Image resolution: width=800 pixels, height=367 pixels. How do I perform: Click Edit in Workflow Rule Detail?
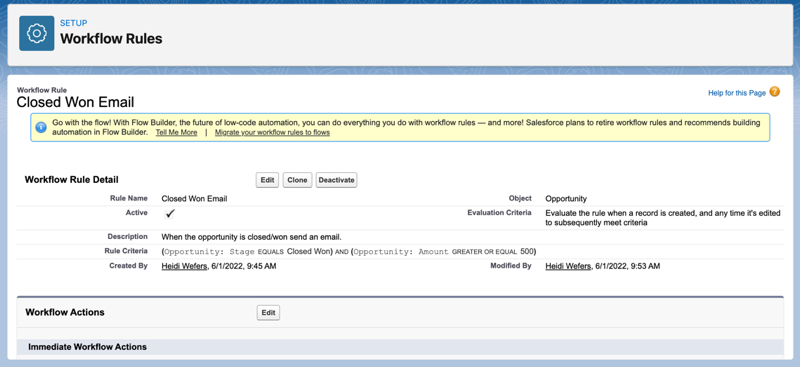pyautogui.click(x=267, y=180)
